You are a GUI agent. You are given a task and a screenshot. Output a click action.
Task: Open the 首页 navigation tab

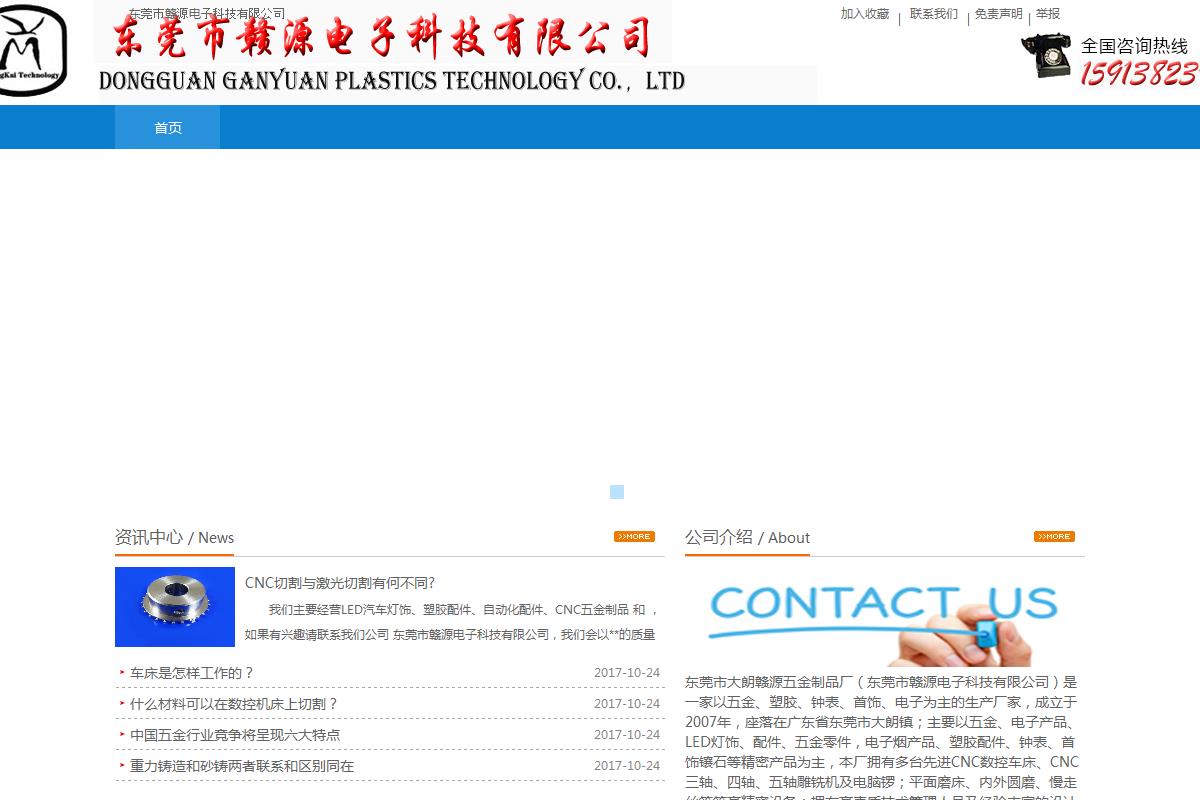(x=167, y=128)
